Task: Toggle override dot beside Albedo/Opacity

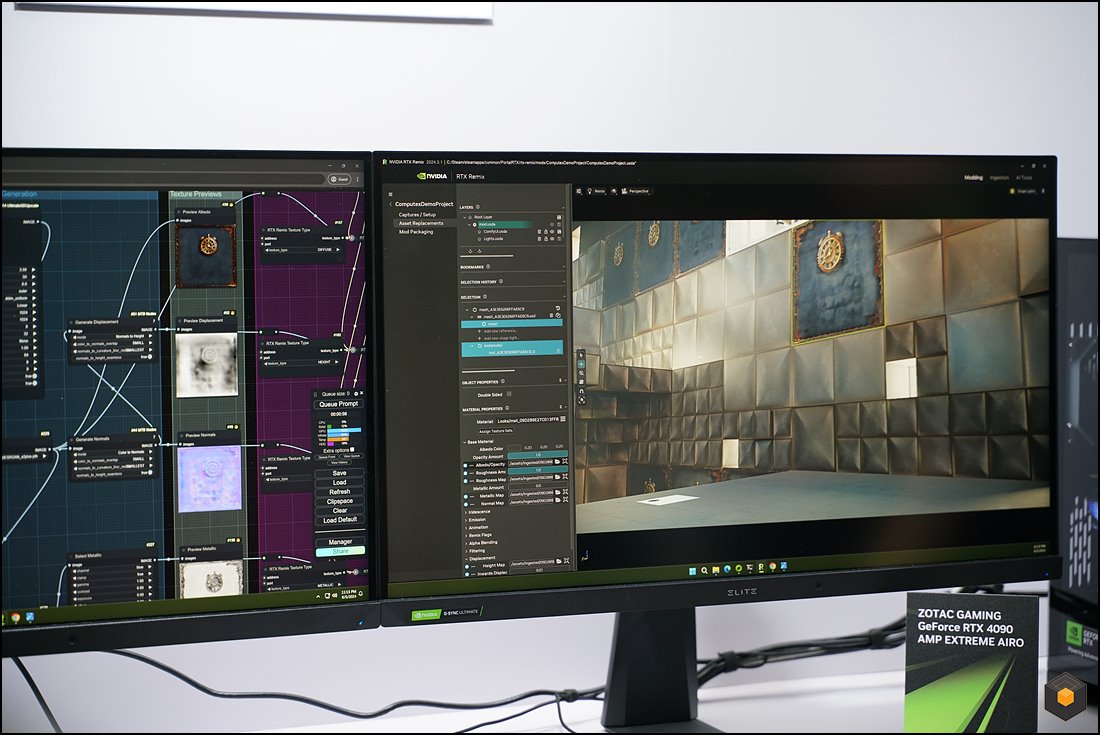Action: click(465, 466)
